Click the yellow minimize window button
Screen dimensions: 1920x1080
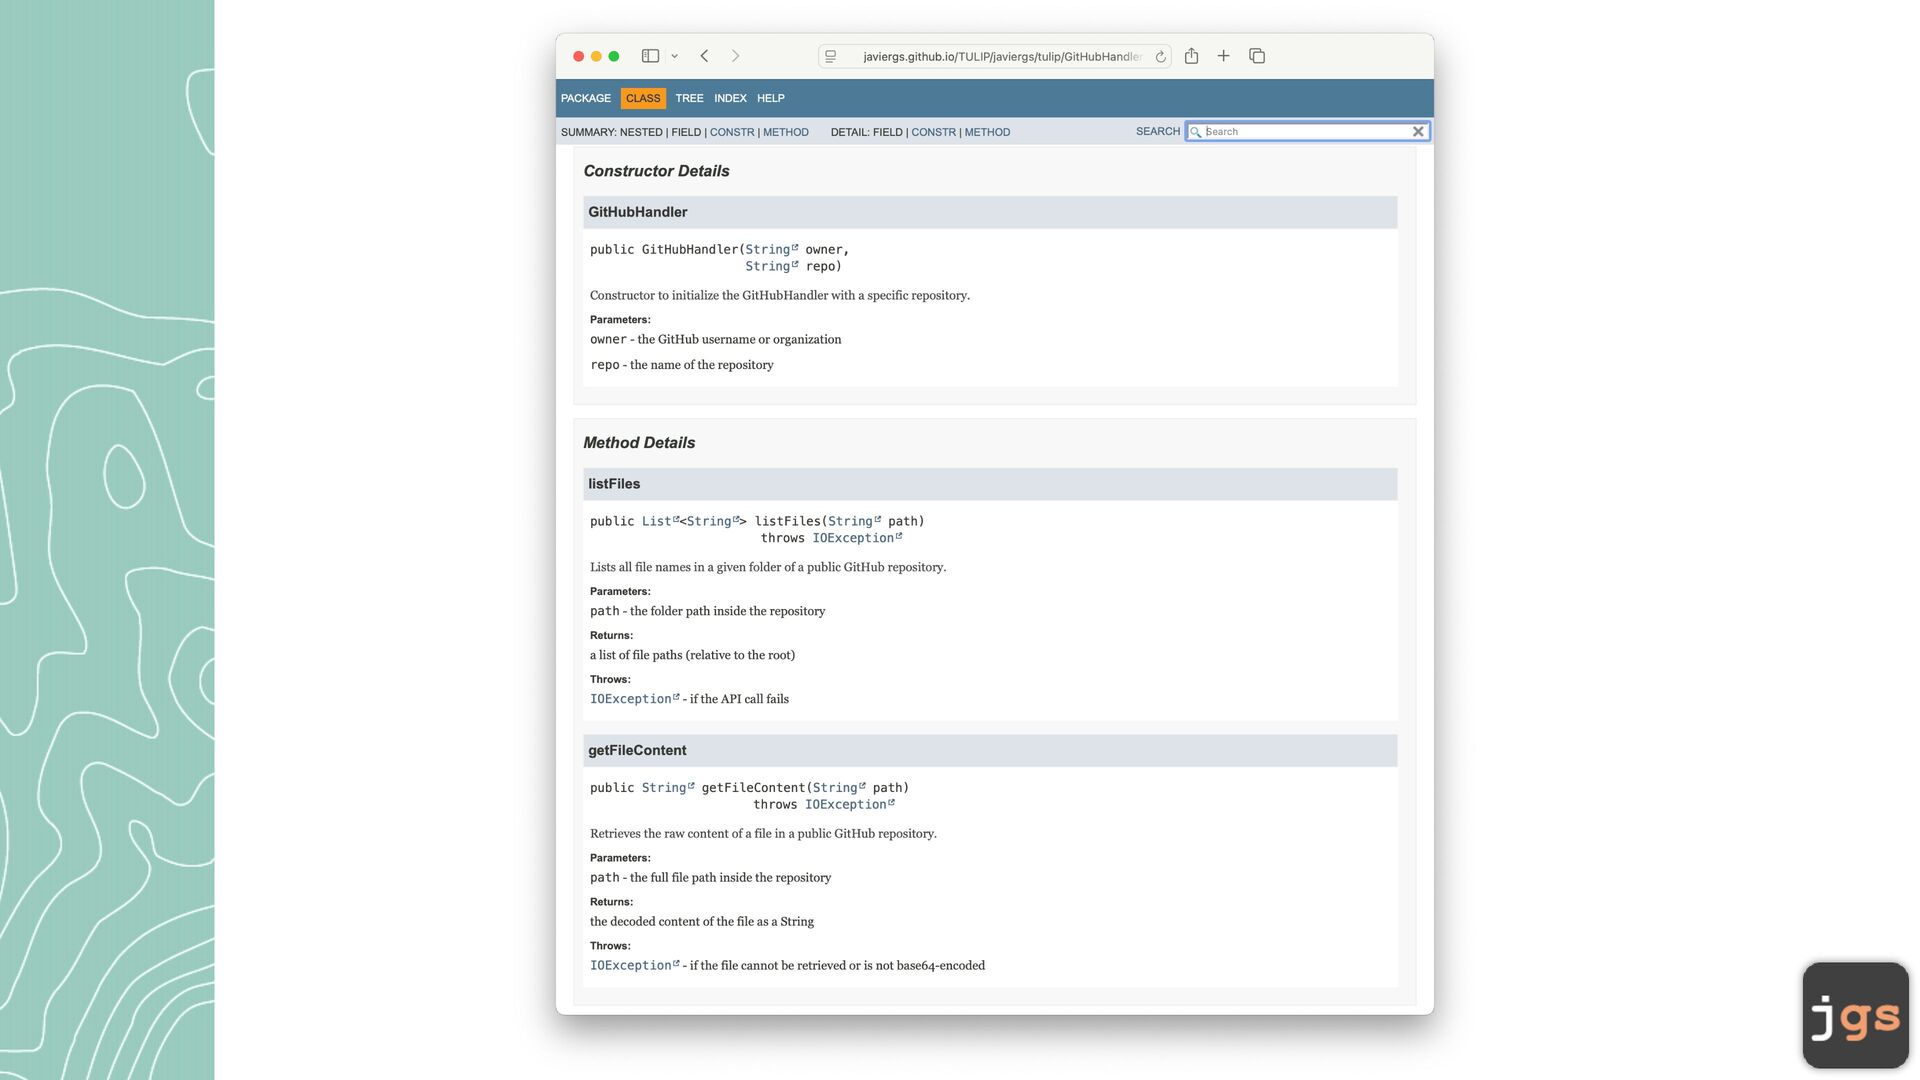pyautogui.click(x=596, y=56)
